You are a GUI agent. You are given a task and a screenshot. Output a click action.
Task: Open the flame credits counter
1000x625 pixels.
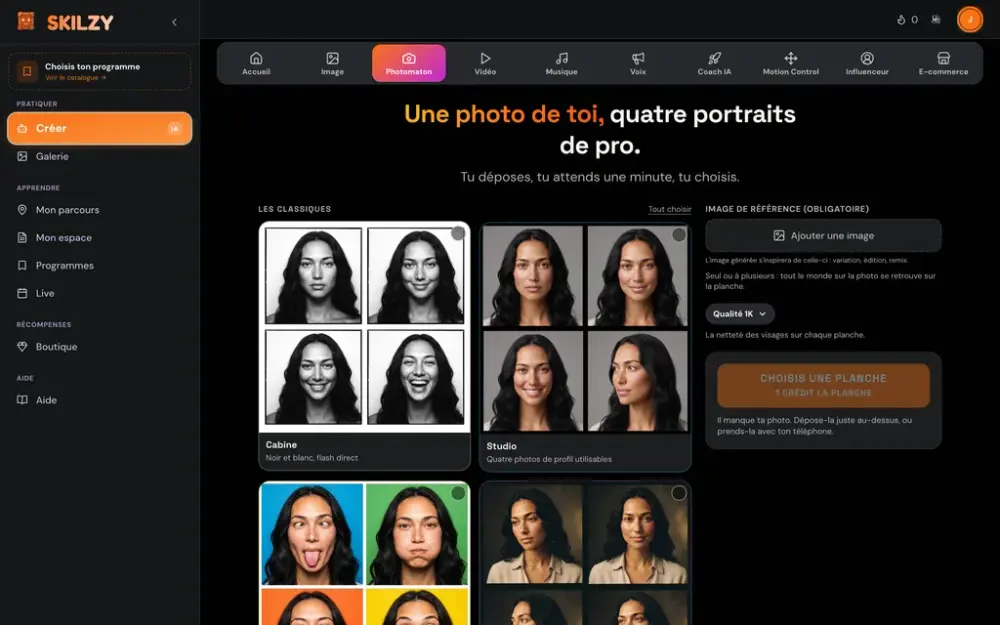coord(908,20)
